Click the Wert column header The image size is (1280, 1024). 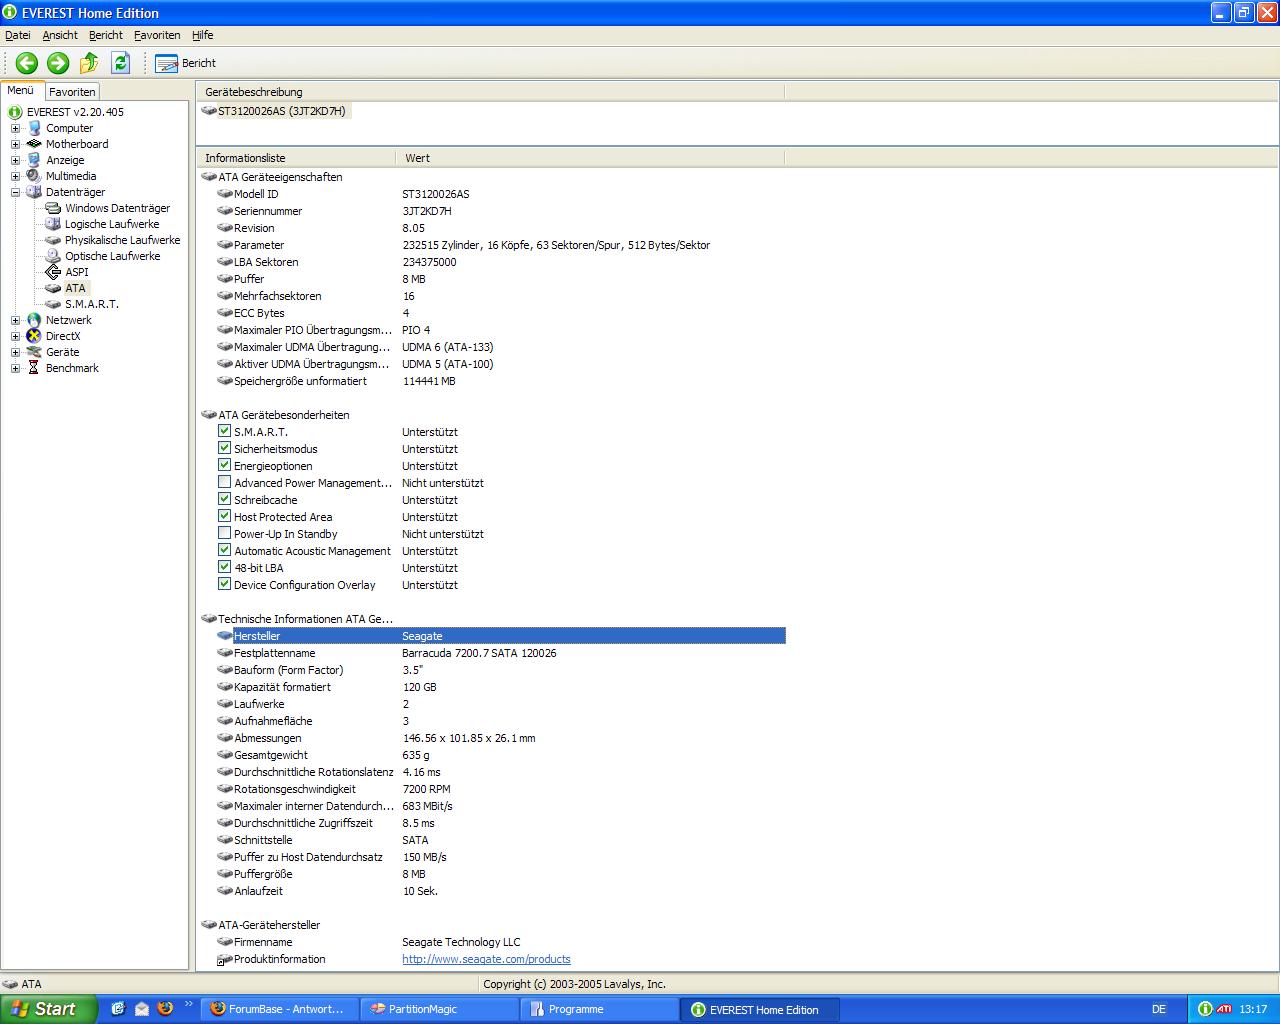(x=590, y=158)
